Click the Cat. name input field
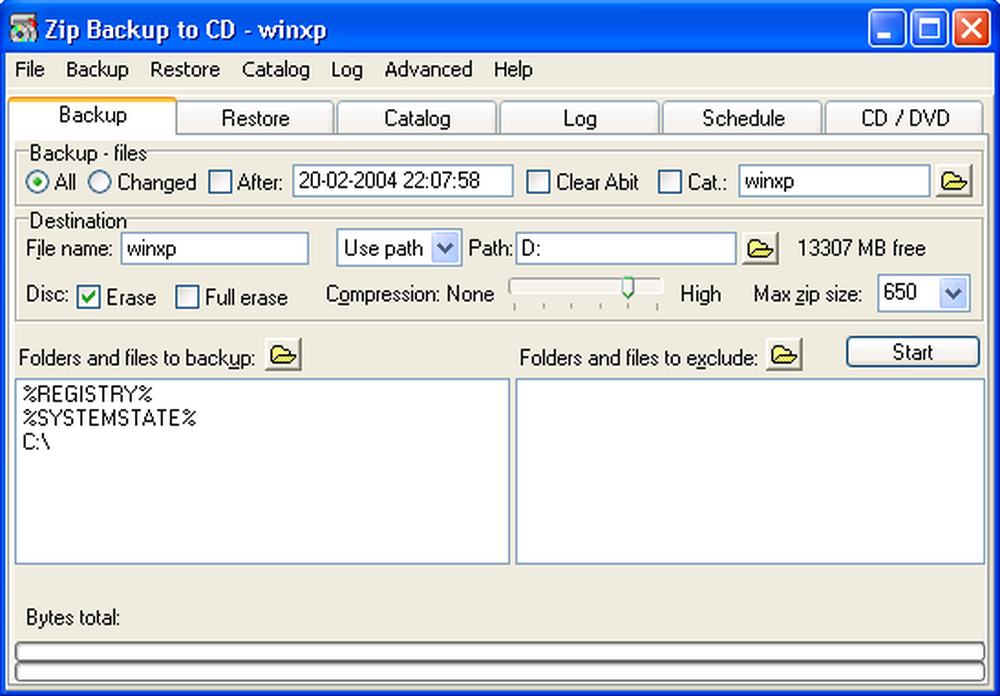The width and height of the screenshot is (1000, 696). point(834,181)
